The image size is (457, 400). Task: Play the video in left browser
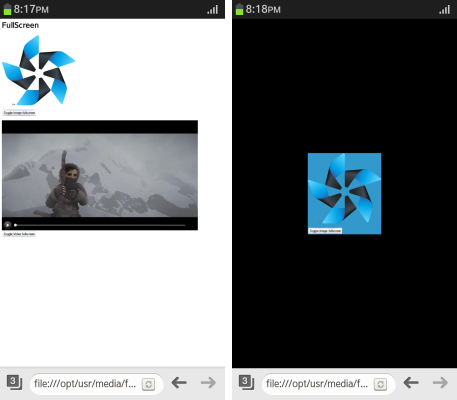point(7,225)
